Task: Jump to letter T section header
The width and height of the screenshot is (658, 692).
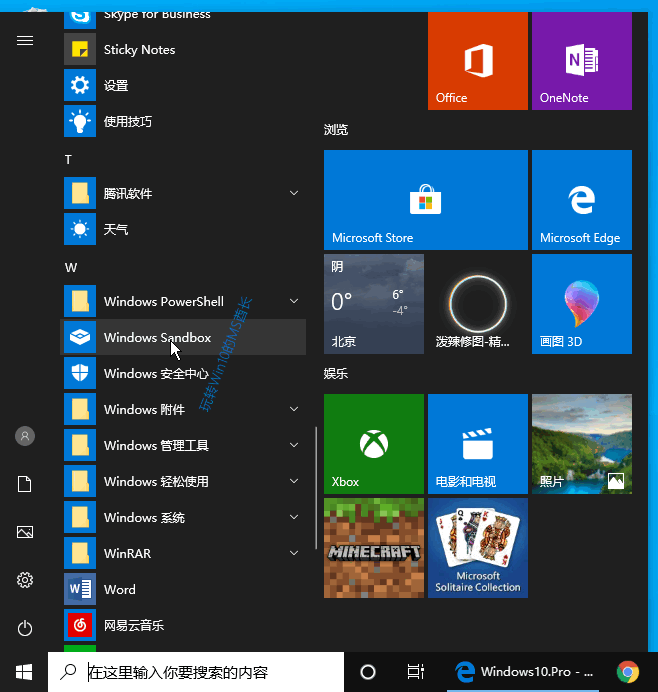Action: [68, 159]
